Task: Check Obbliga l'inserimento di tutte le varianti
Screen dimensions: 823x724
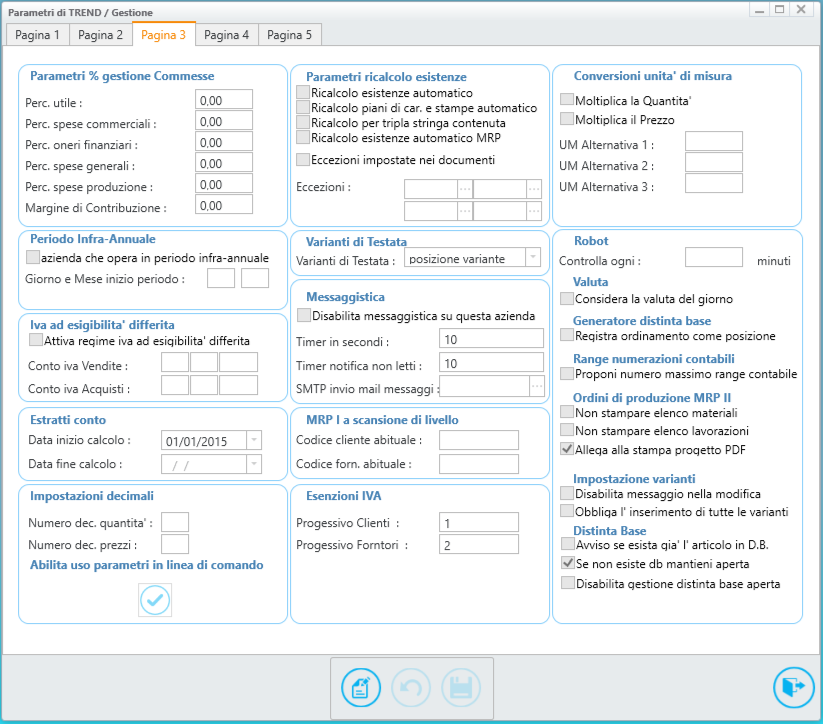Action: point(567,511)
